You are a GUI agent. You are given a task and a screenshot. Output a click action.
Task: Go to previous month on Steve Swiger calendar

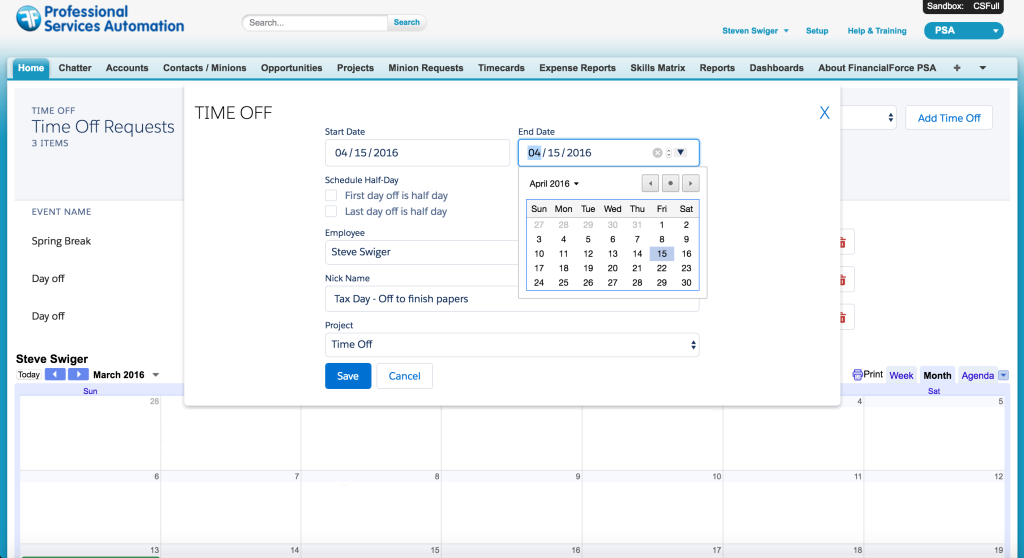pyautogui.click(x=55, y=374)
